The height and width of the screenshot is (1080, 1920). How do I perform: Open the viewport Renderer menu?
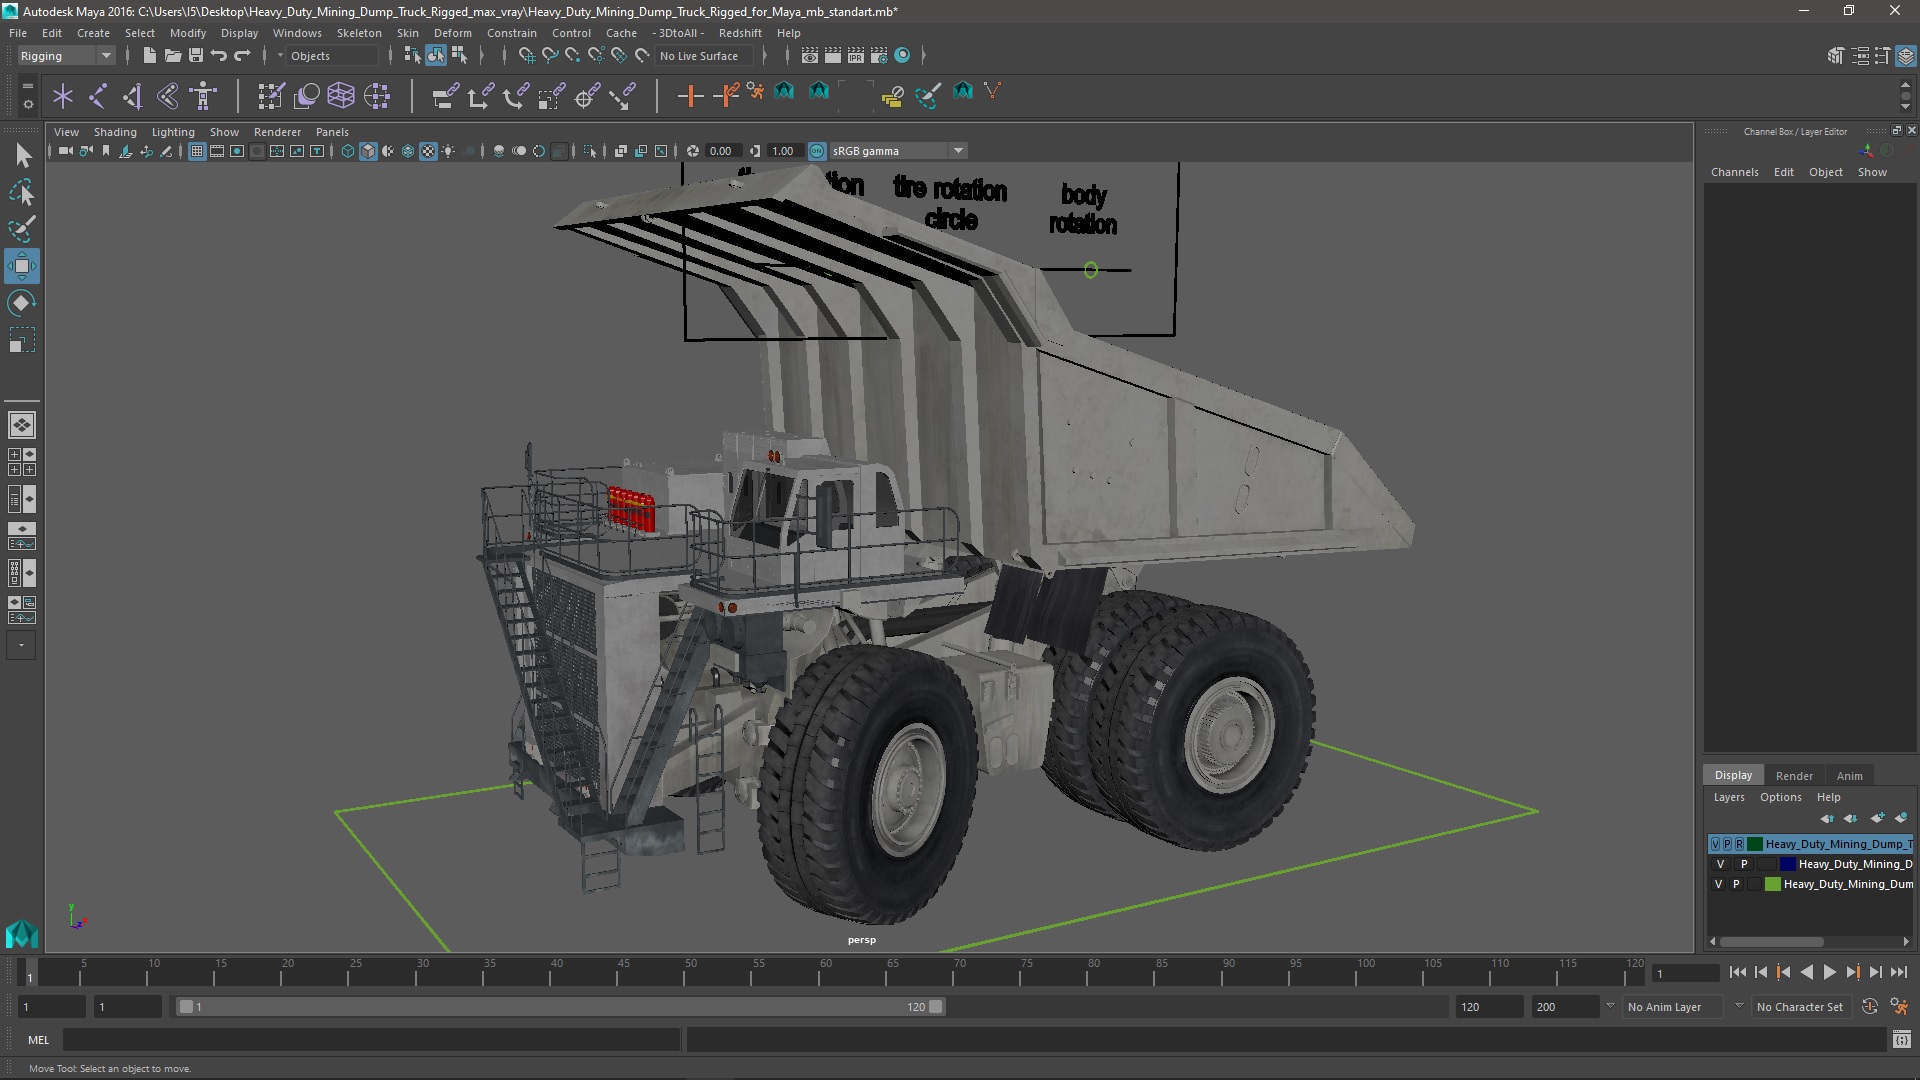pyautogui.click(x=277, y=132)
